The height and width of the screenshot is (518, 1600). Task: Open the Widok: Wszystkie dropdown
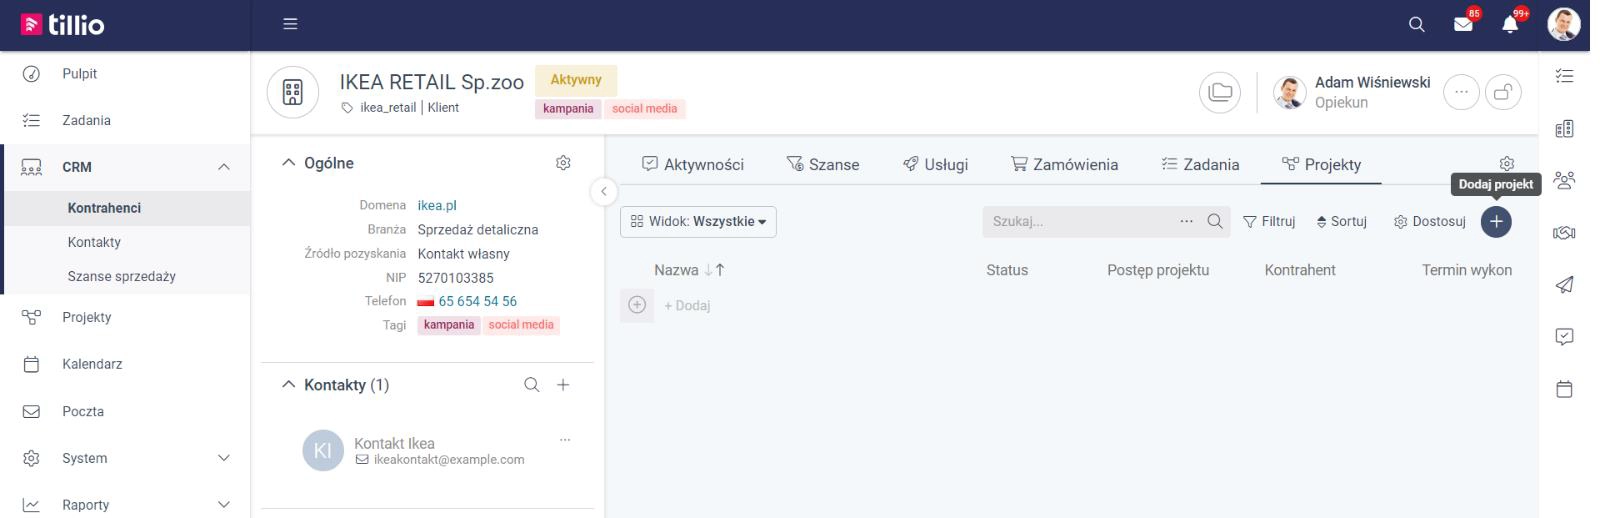pos(698,221)
